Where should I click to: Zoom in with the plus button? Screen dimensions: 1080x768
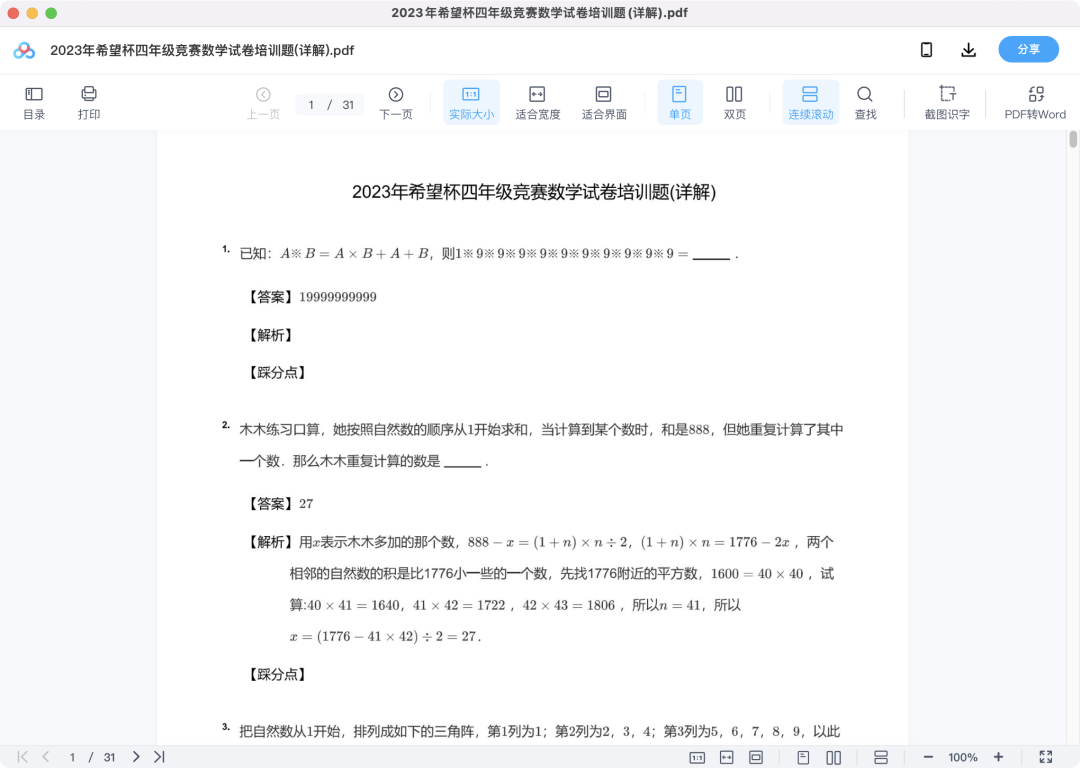click(998, 757)
